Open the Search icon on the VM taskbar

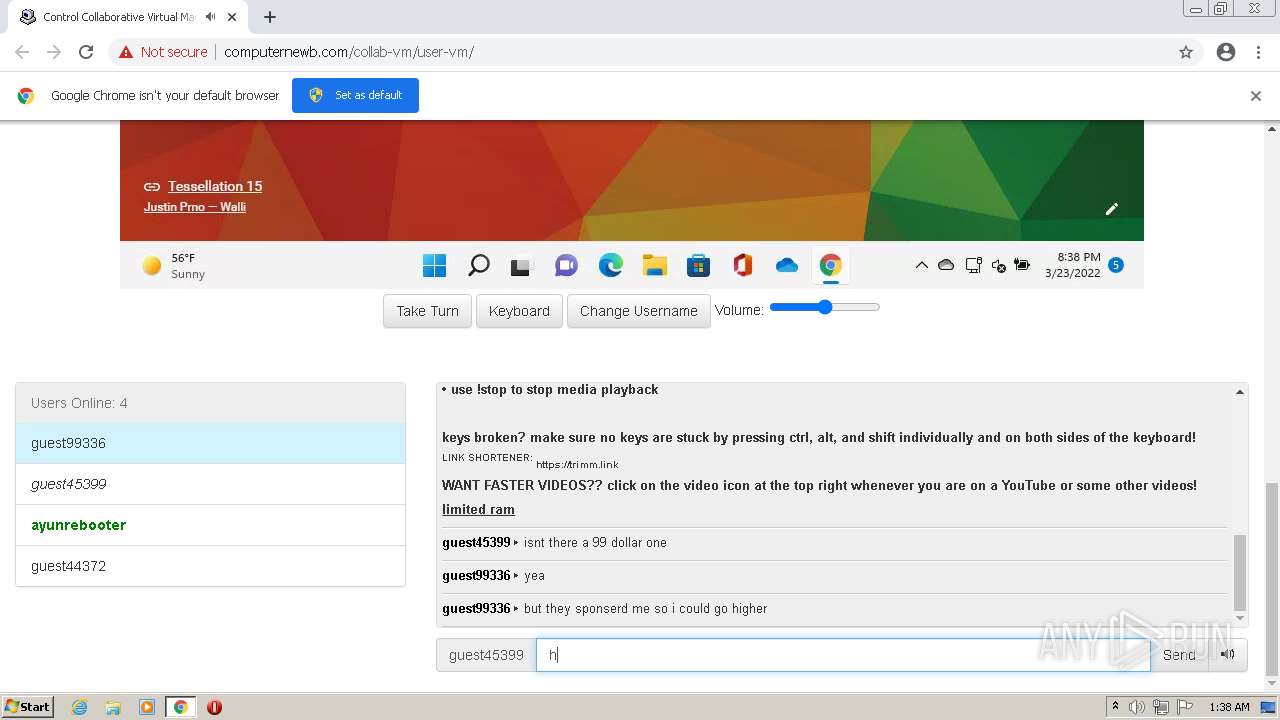[478, 265]
